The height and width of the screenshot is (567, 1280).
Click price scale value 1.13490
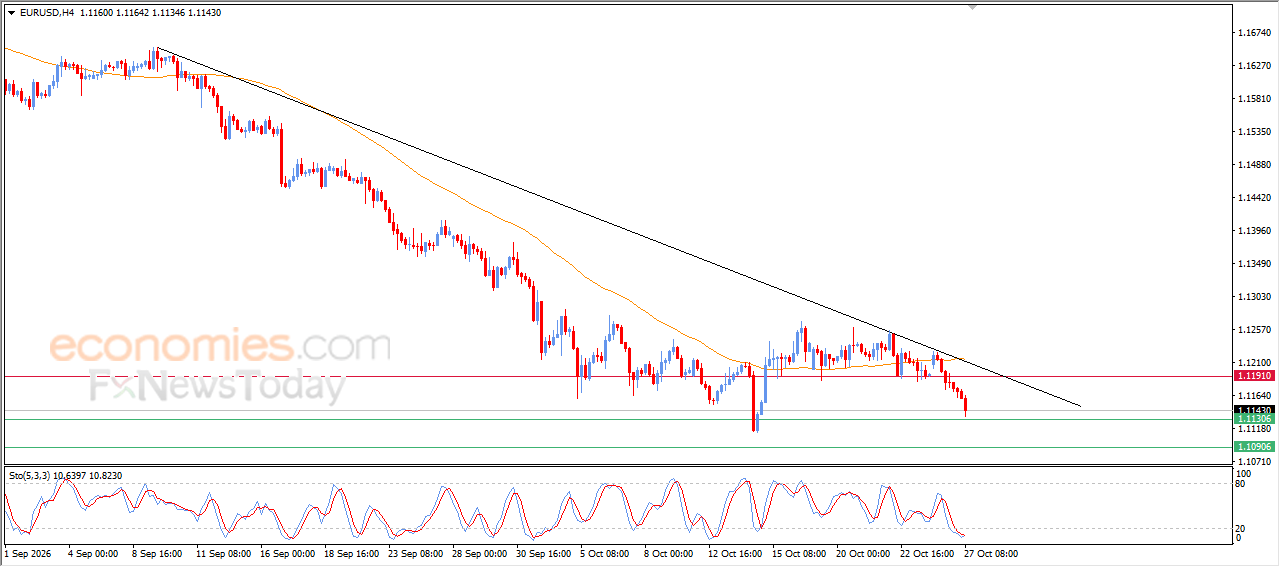pos(1255,264)
